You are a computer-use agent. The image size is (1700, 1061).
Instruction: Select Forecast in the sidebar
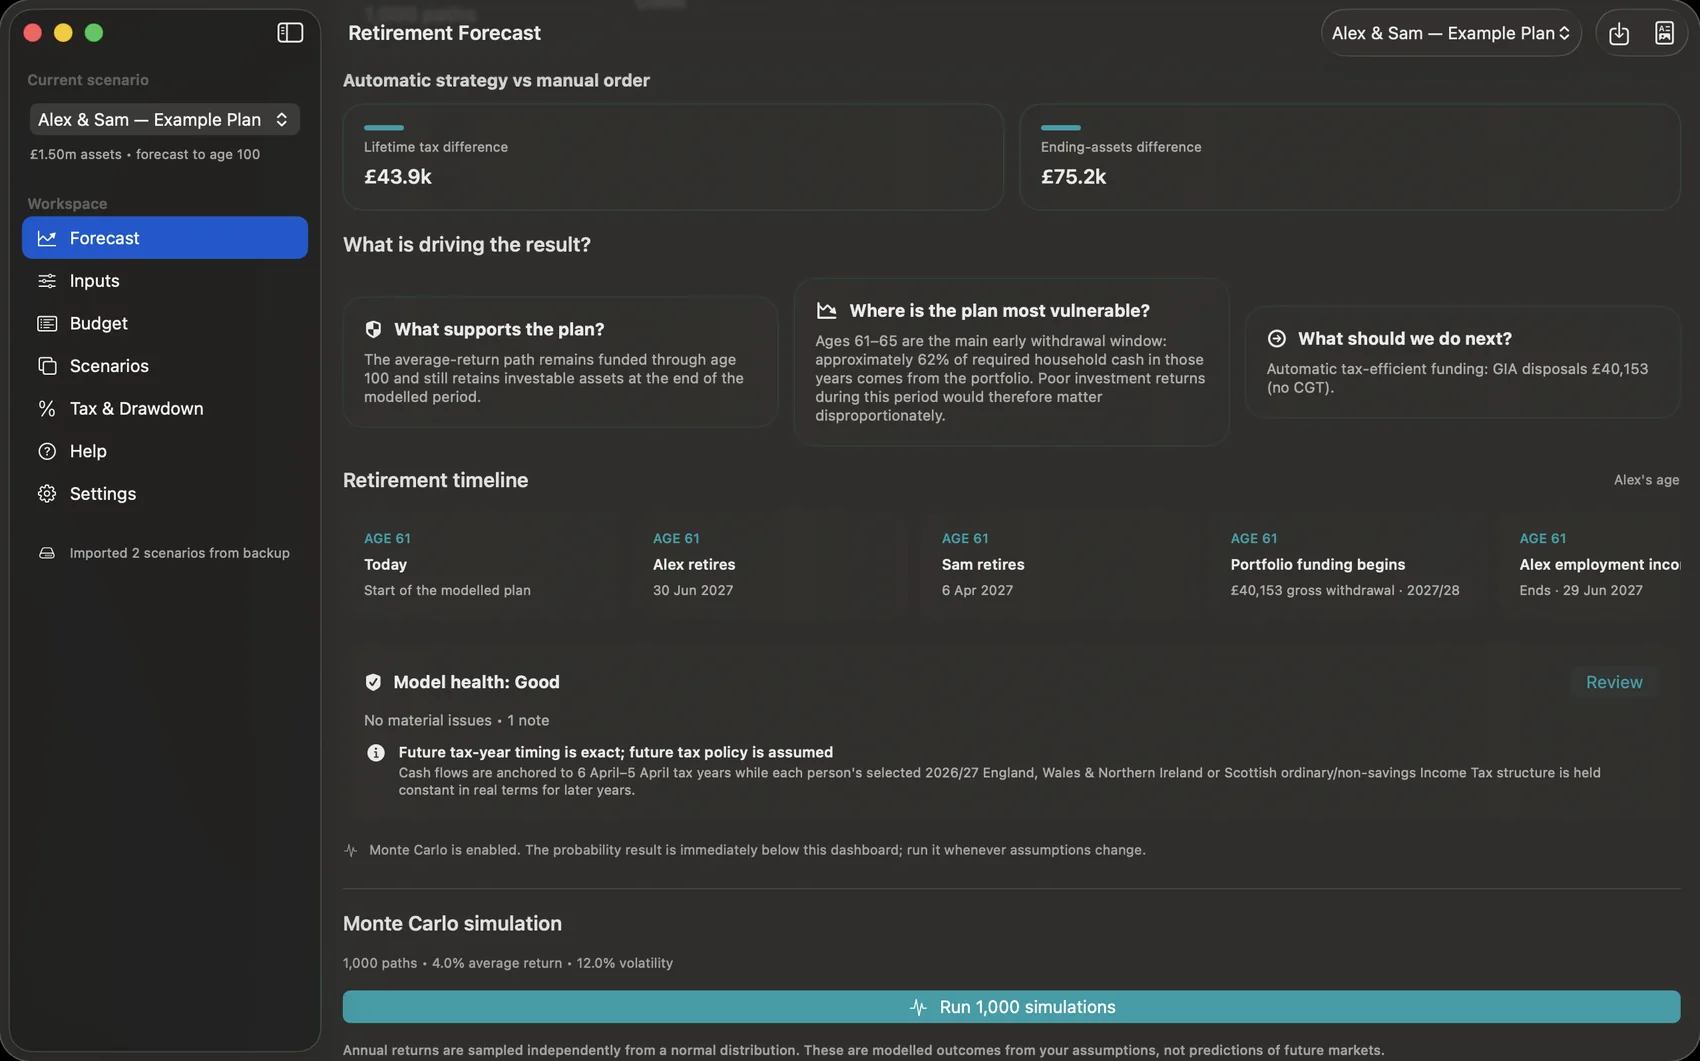165,238
